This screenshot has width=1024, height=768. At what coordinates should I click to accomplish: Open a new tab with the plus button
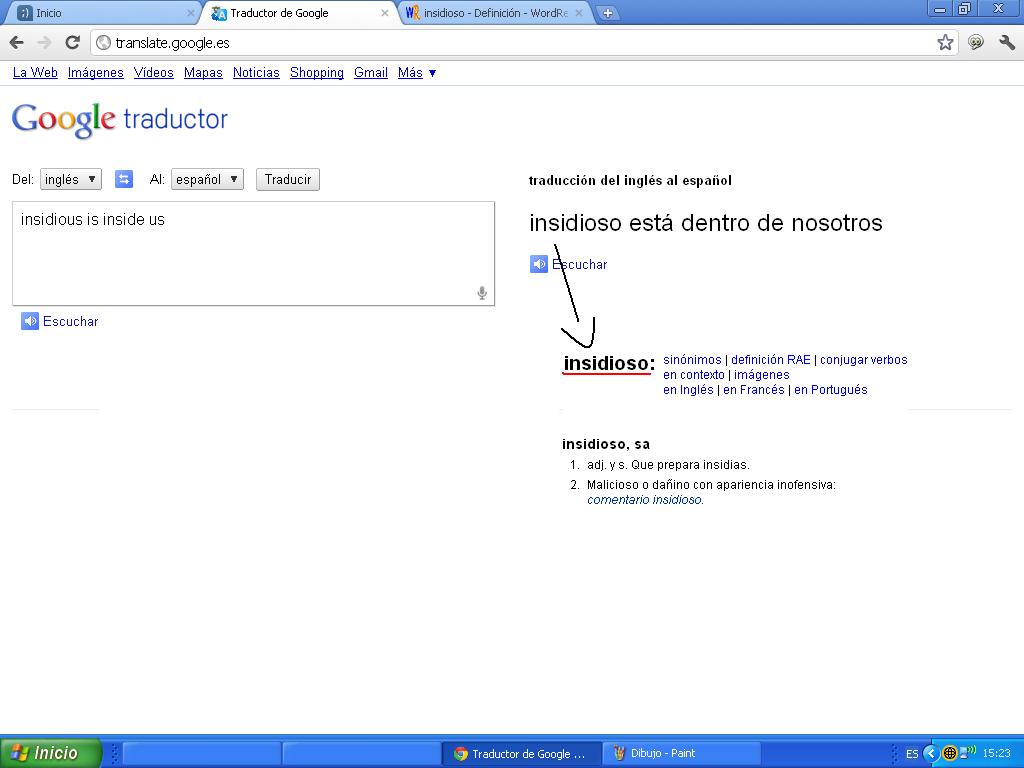pos(607,13)
